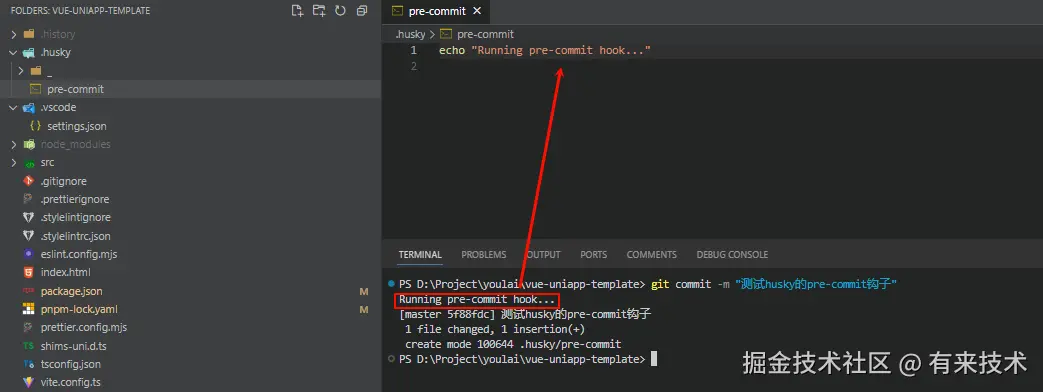The image size is (1043, 392).
Task: Click the echo line in the editor
Action: pyautogui.click(x=544, y=51)
